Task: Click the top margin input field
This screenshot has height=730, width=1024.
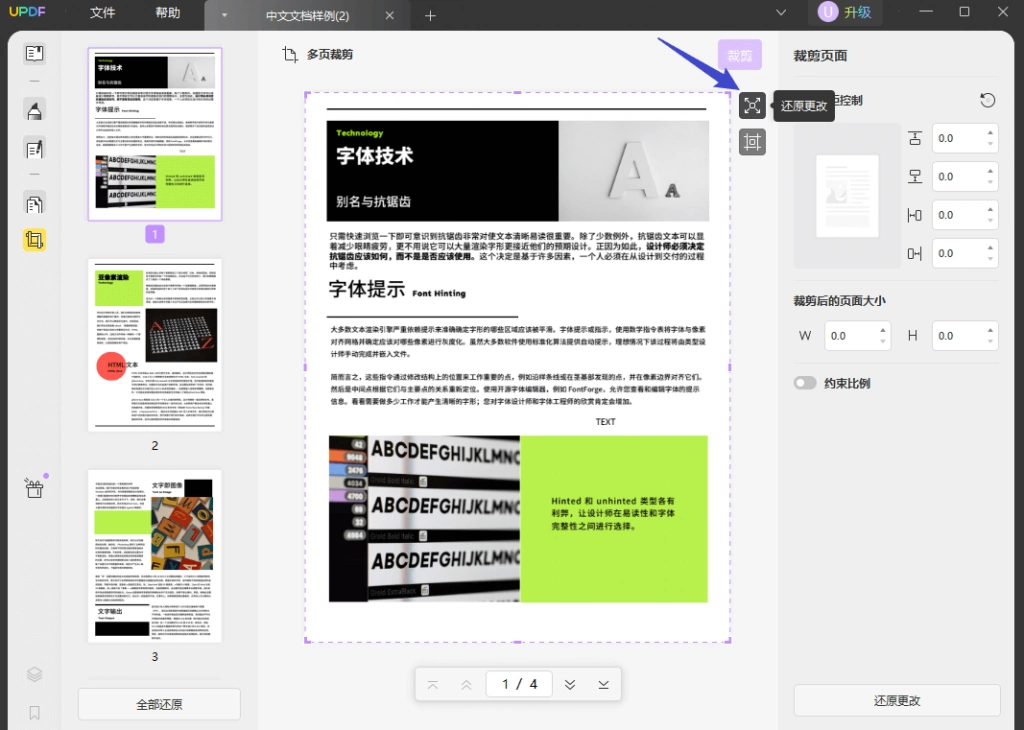Action: [x=965, y=138]
